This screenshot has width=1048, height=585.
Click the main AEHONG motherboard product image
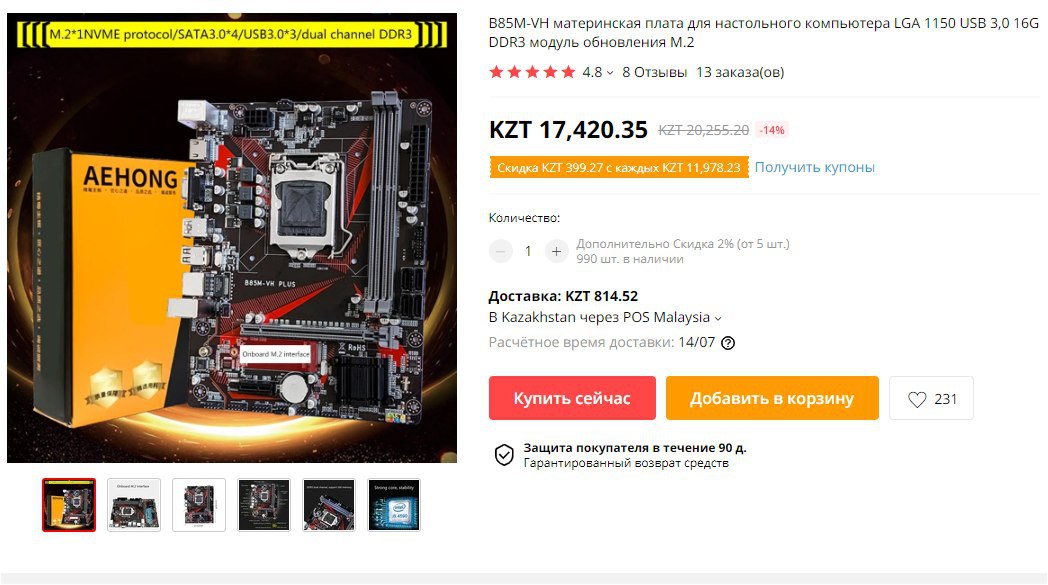[232, 238]
